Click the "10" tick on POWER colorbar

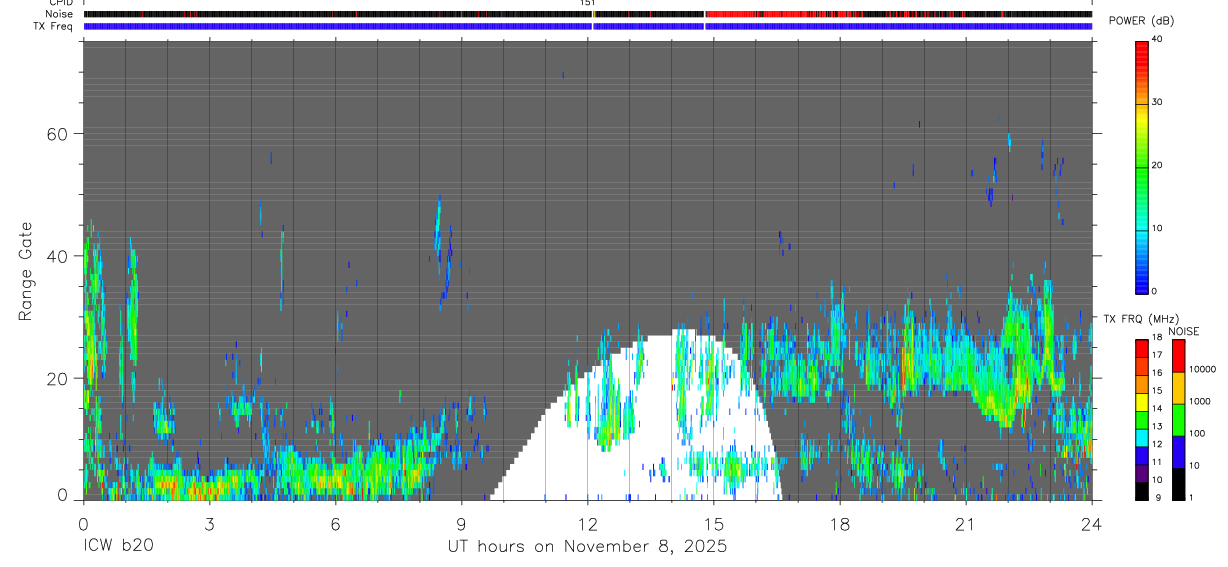pyautogui.click(x=1157, y=229)
